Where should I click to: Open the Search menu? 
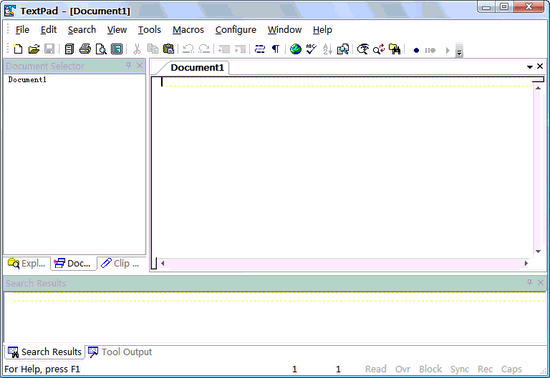pyautogui.click(x=82, y=30)
